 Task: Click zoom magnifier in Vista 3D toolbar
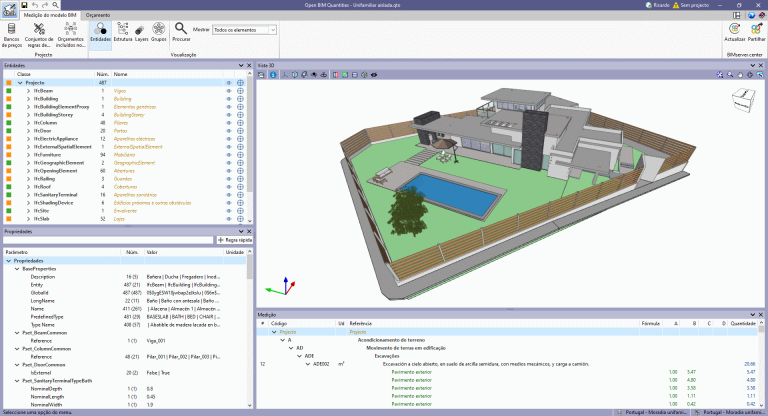pyautogui.click(x=730, y=75)
